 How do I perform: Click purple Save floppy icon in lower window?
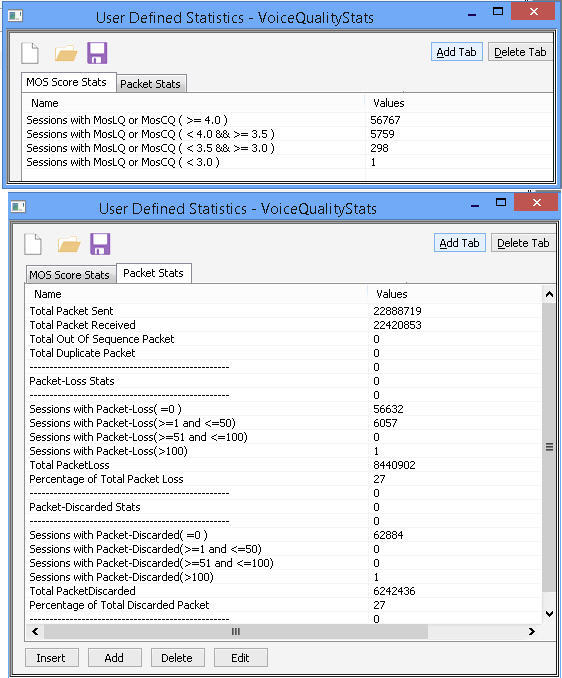pyautogui.click(x=100, y=244)
